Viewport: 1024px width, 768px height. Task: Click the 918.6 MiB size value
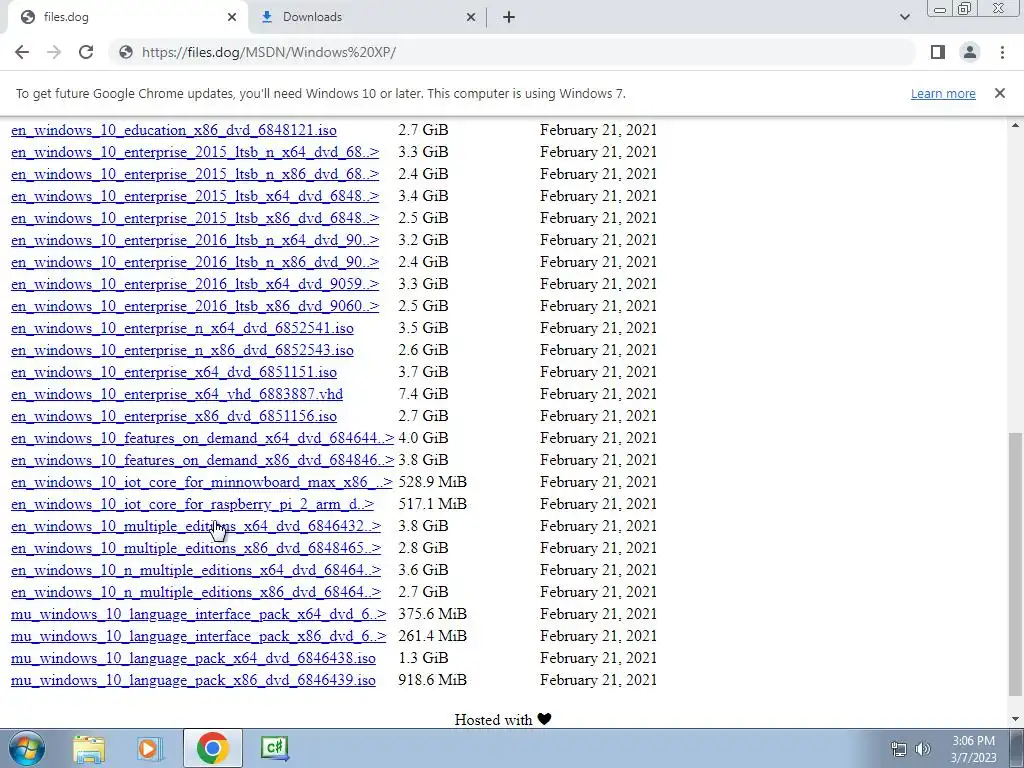(x=432, y=680)
